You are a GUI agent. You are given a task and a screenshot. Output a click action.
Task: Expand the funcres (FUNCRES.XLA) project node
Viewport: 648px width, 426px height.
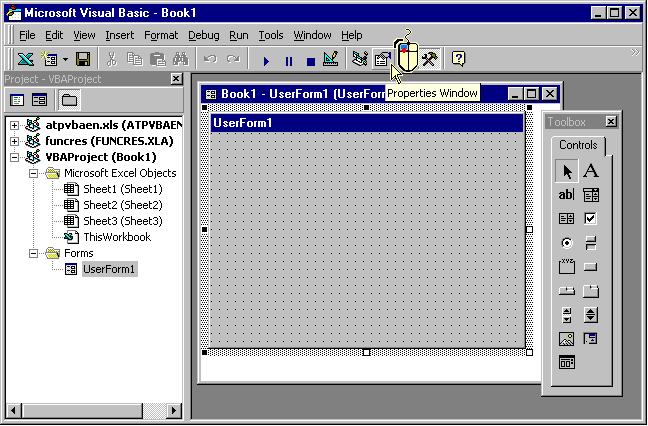[x=14, y=141]
